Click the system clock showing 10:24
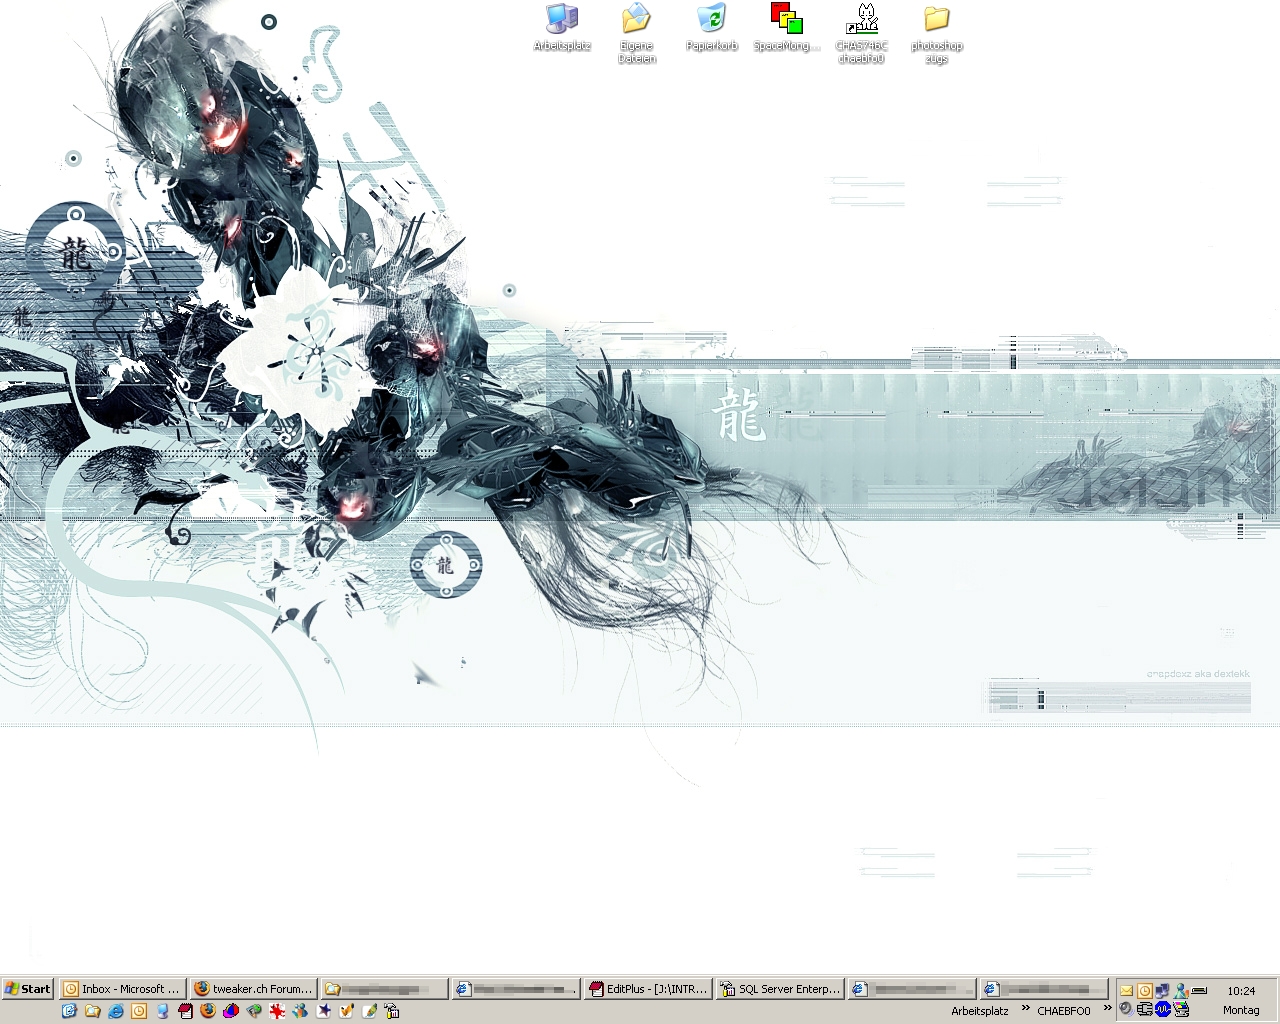1280x1024 pixels. 1241,991
